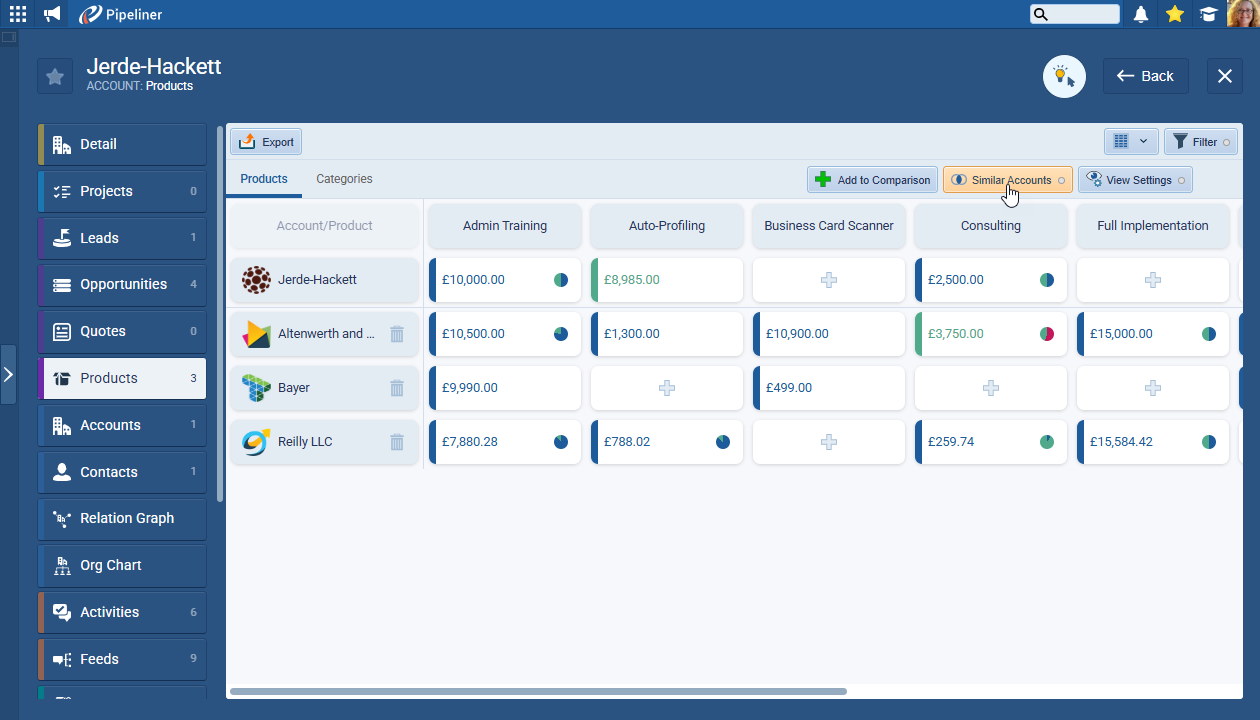This screenshot has height=720, width=1260.
Task: Open favorites star in top bar
Action: pos(1175,14)
